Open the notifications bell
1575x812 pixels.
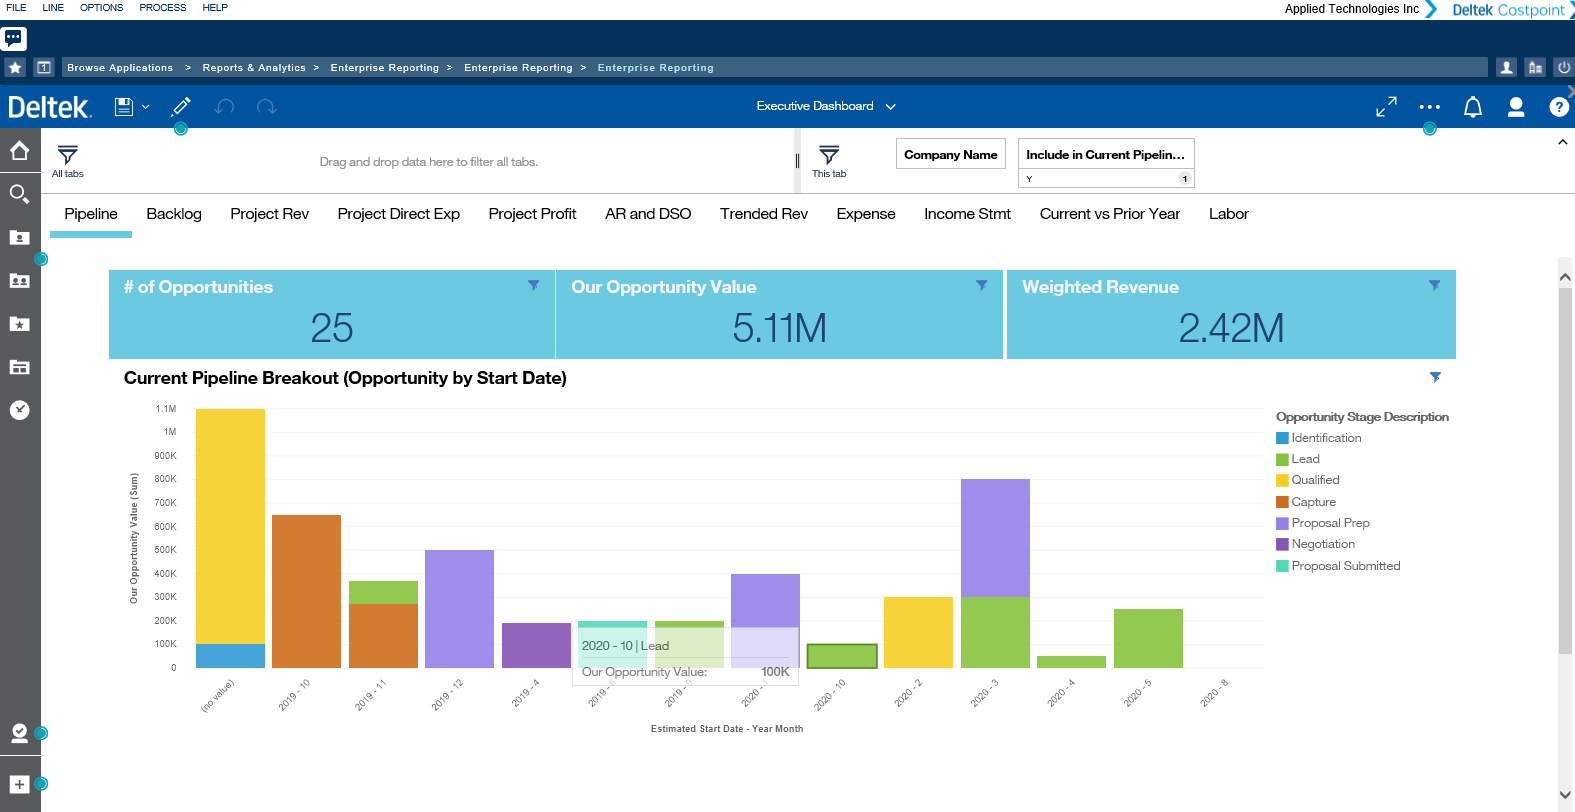(x=1472, y=107)
